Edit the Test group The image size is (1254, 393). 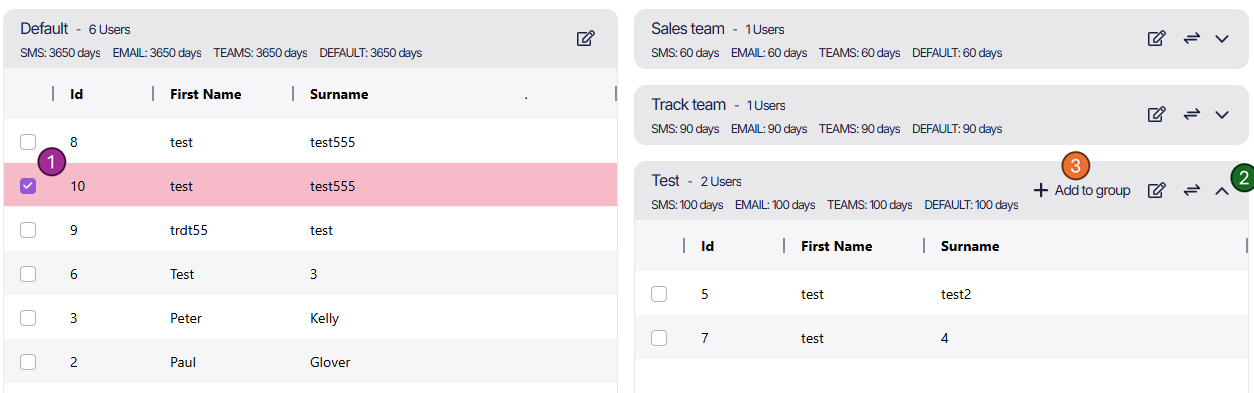coord(1157,190)
